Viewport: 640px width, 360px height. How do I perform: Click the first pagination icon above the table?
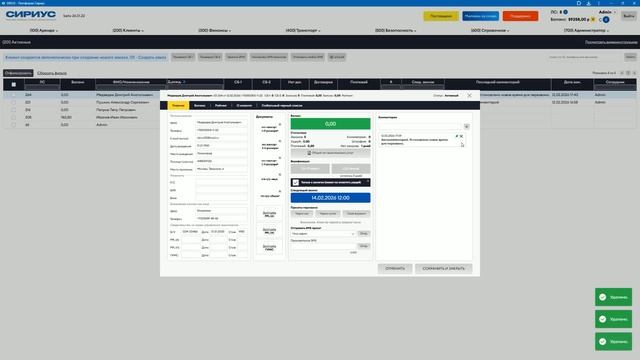tap(622, 73)
